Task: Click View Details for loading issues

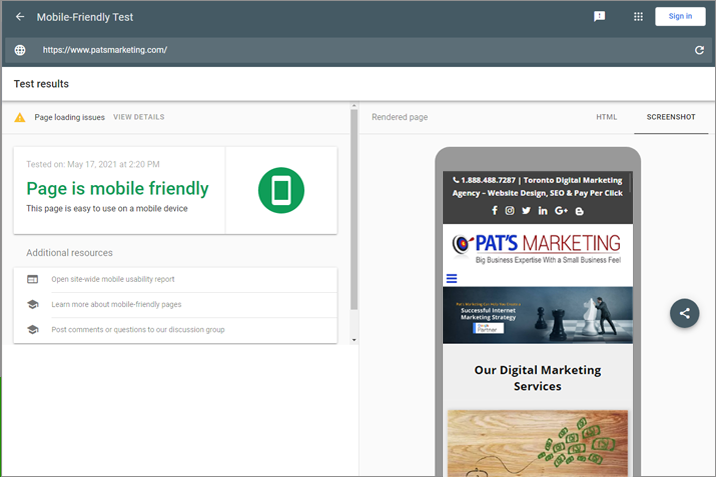Action: pos(139,117)
